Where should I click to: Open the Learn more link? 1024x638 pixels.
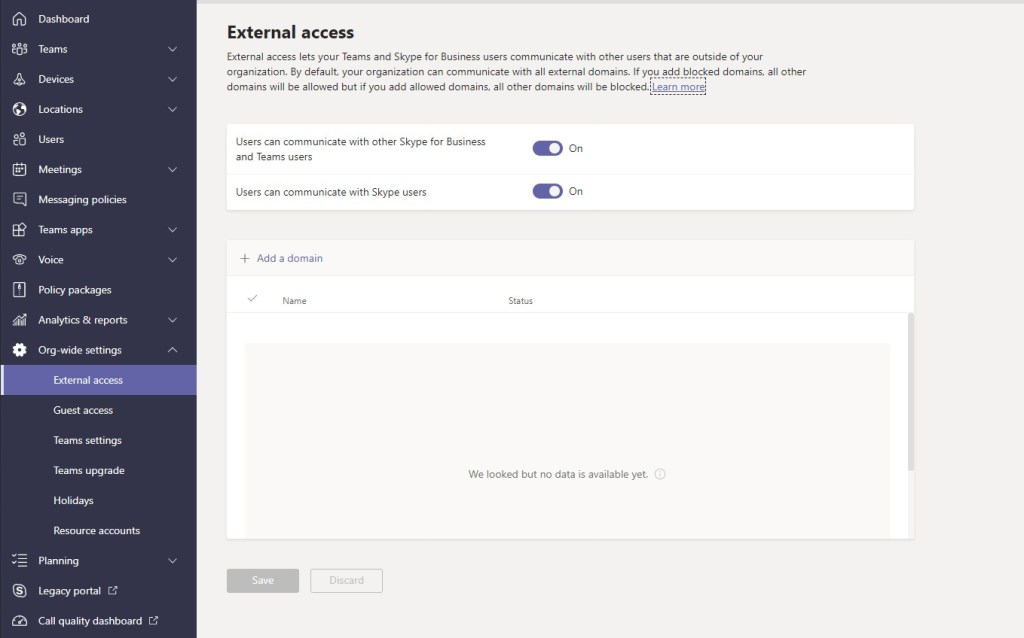678,87
